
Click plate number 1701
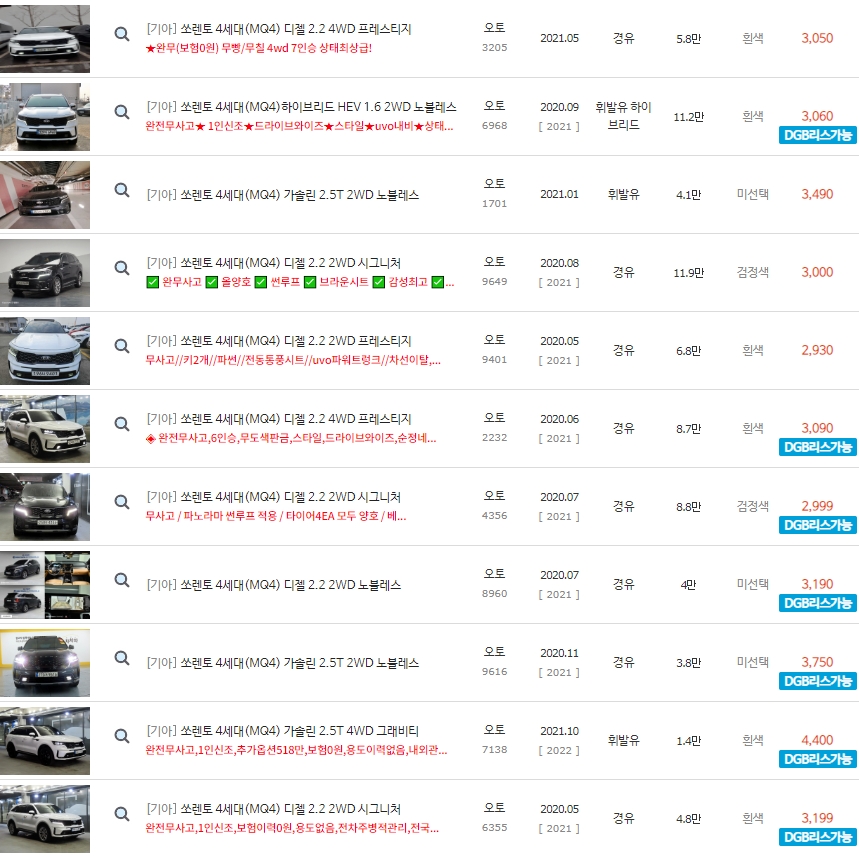click(x=494, y=204)
